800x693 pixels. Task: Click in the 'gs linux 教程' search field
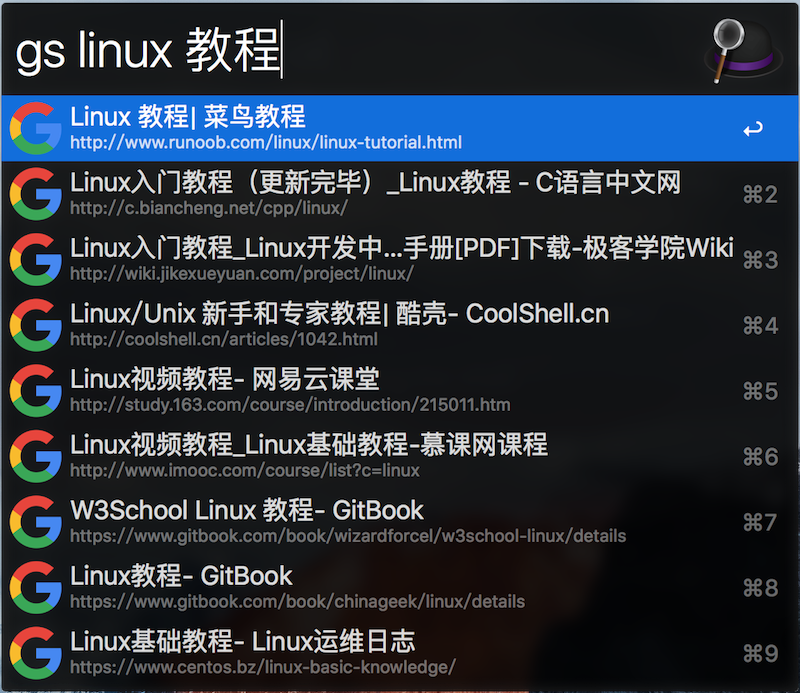350,50
